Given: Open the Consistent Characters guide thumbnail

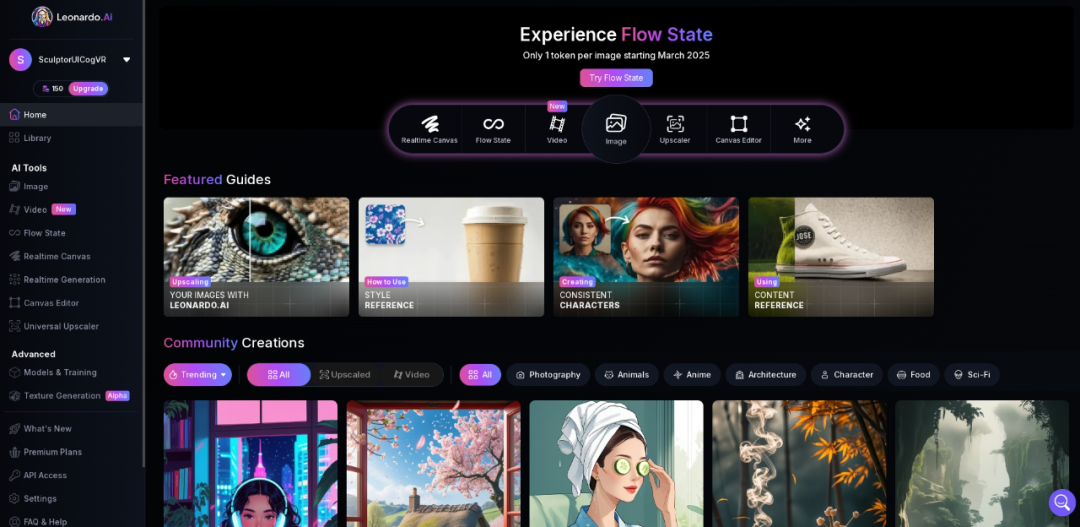Looking at the screenshot, I should coord(646,257).
